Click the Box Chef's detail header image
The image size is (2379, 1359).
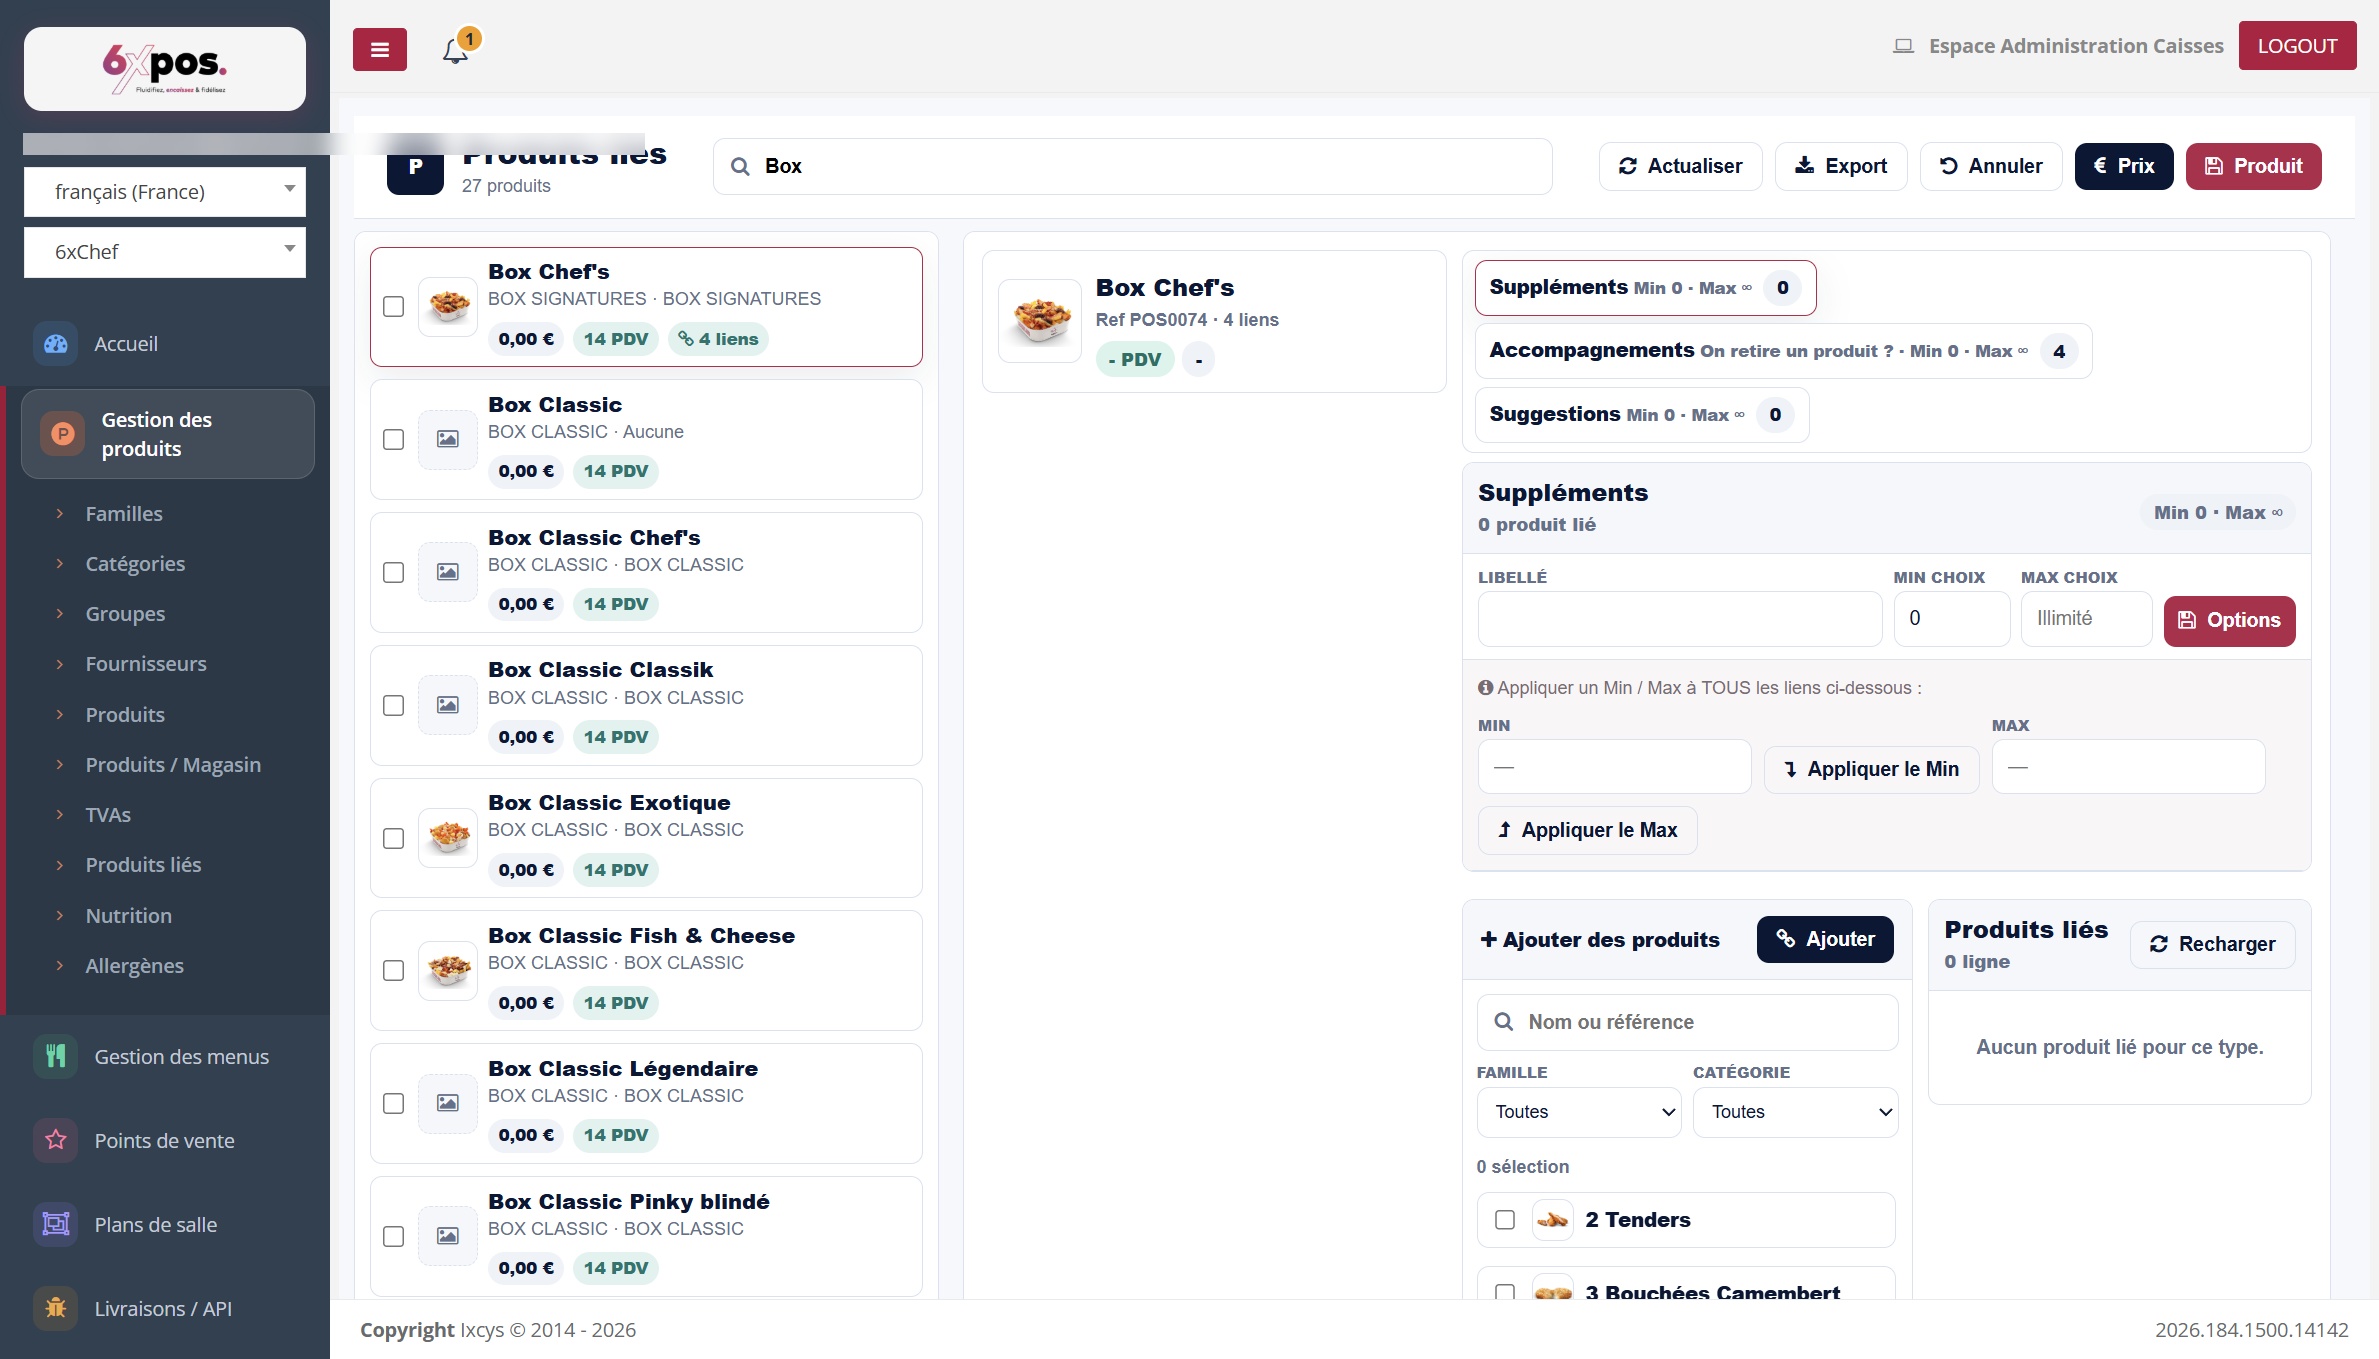(1040, 320)
